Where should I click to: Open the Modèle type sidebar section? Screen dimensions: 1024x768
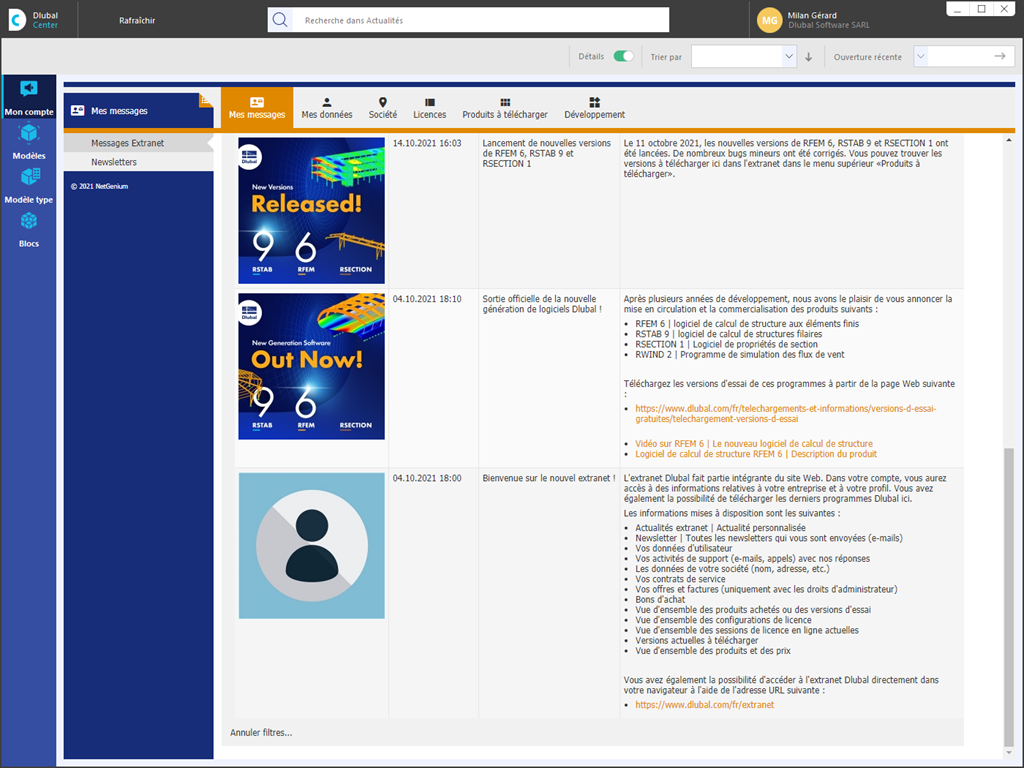pyautogui.click(x=29, y=185)
